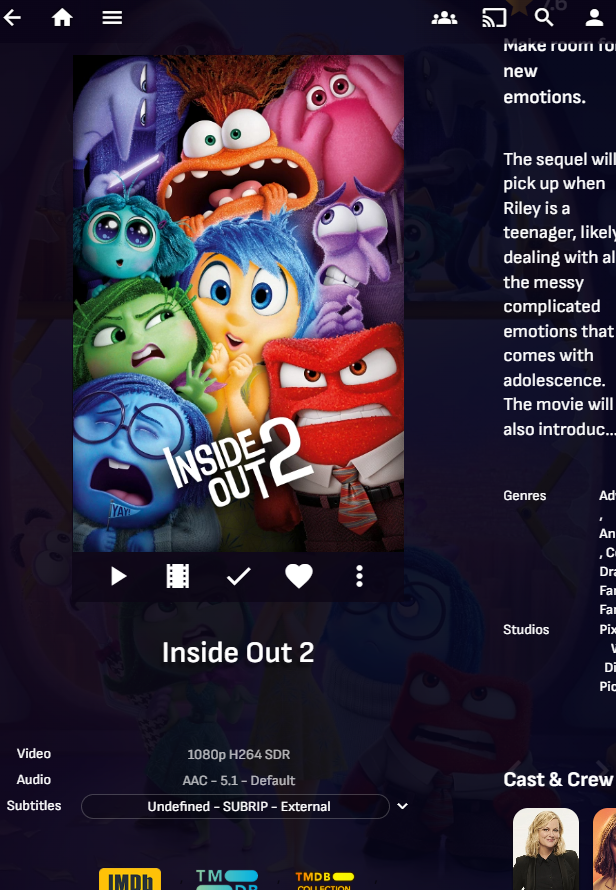The image size is (616, 890).
Task: Open the hamburger menu
Action: coord(112,18)
